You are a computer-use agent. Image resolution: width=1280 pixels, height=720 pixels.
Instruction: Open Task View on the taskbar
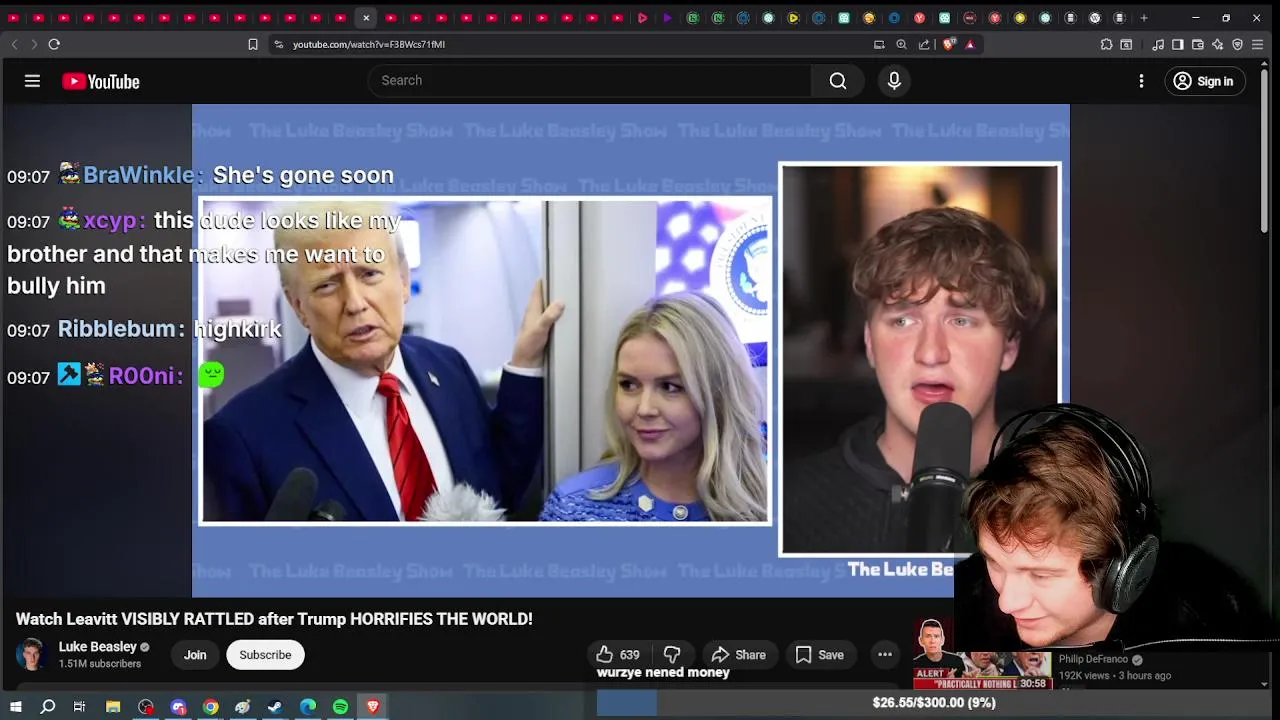[x=79, y=707]
